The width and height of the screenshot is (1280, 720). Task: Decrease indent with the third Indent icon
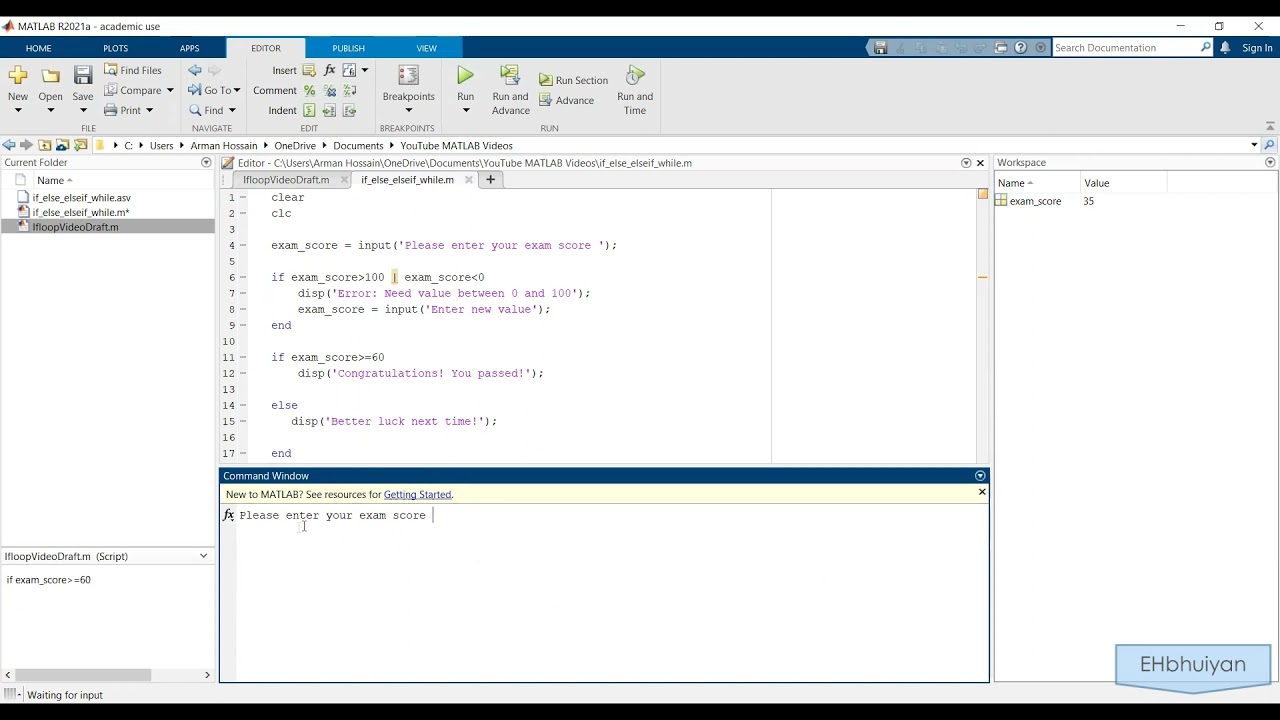click(x=349, y=110)
